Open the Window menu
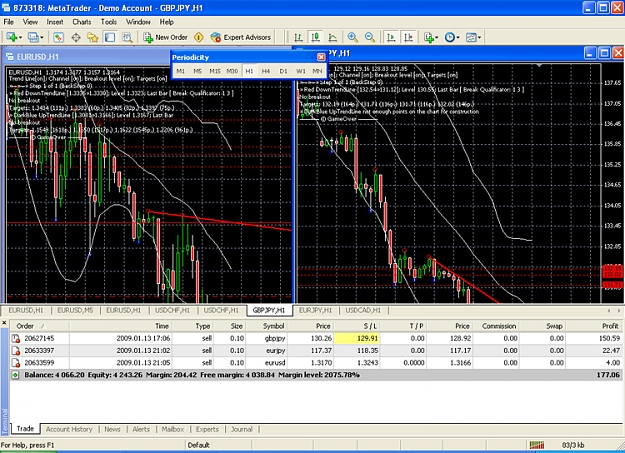Viewport: 625px width, 453px height. 138,22
